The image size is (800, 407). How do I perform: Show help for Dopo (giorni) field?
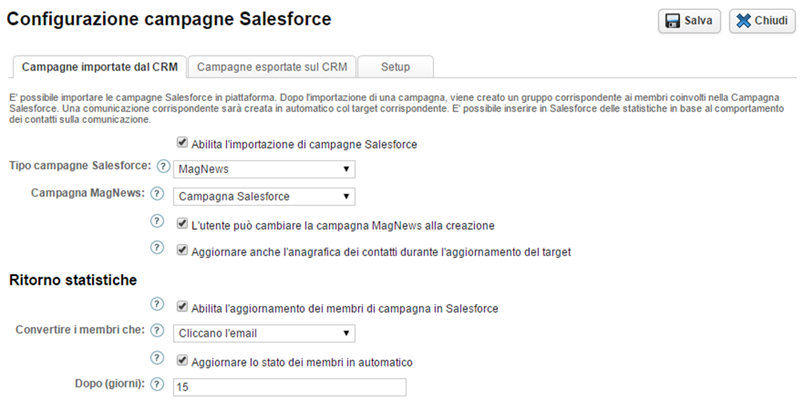[158, 384]
